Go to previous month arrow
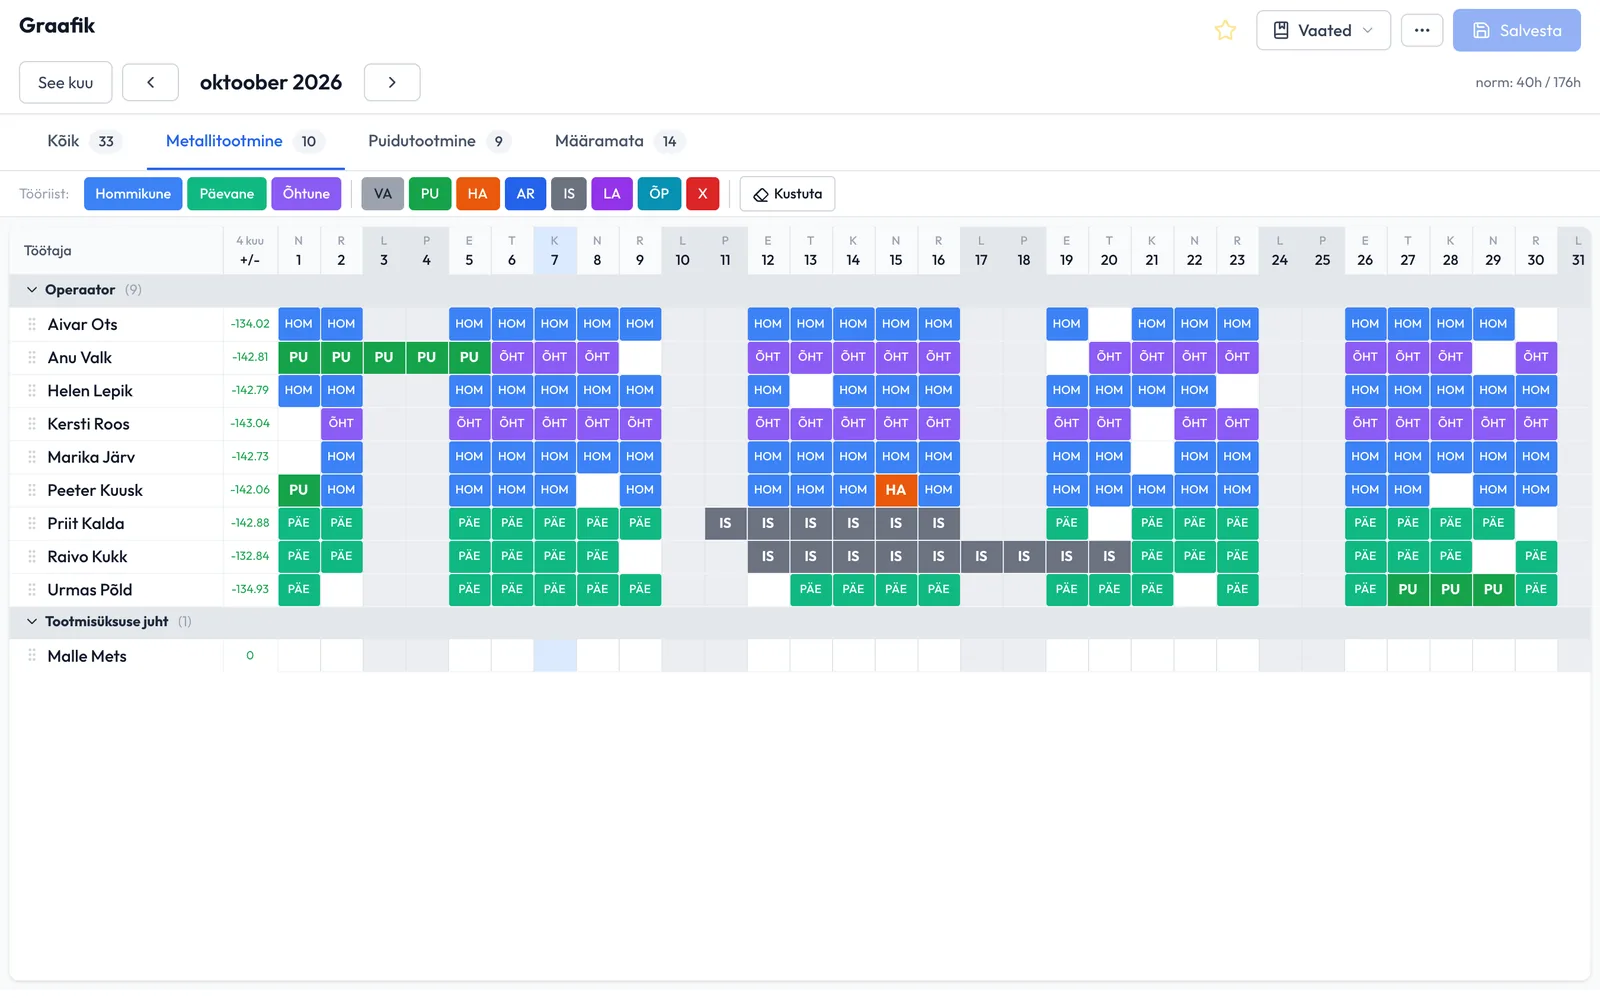The height and width of the screenshot is (1003, 1600). pos(150,83)
